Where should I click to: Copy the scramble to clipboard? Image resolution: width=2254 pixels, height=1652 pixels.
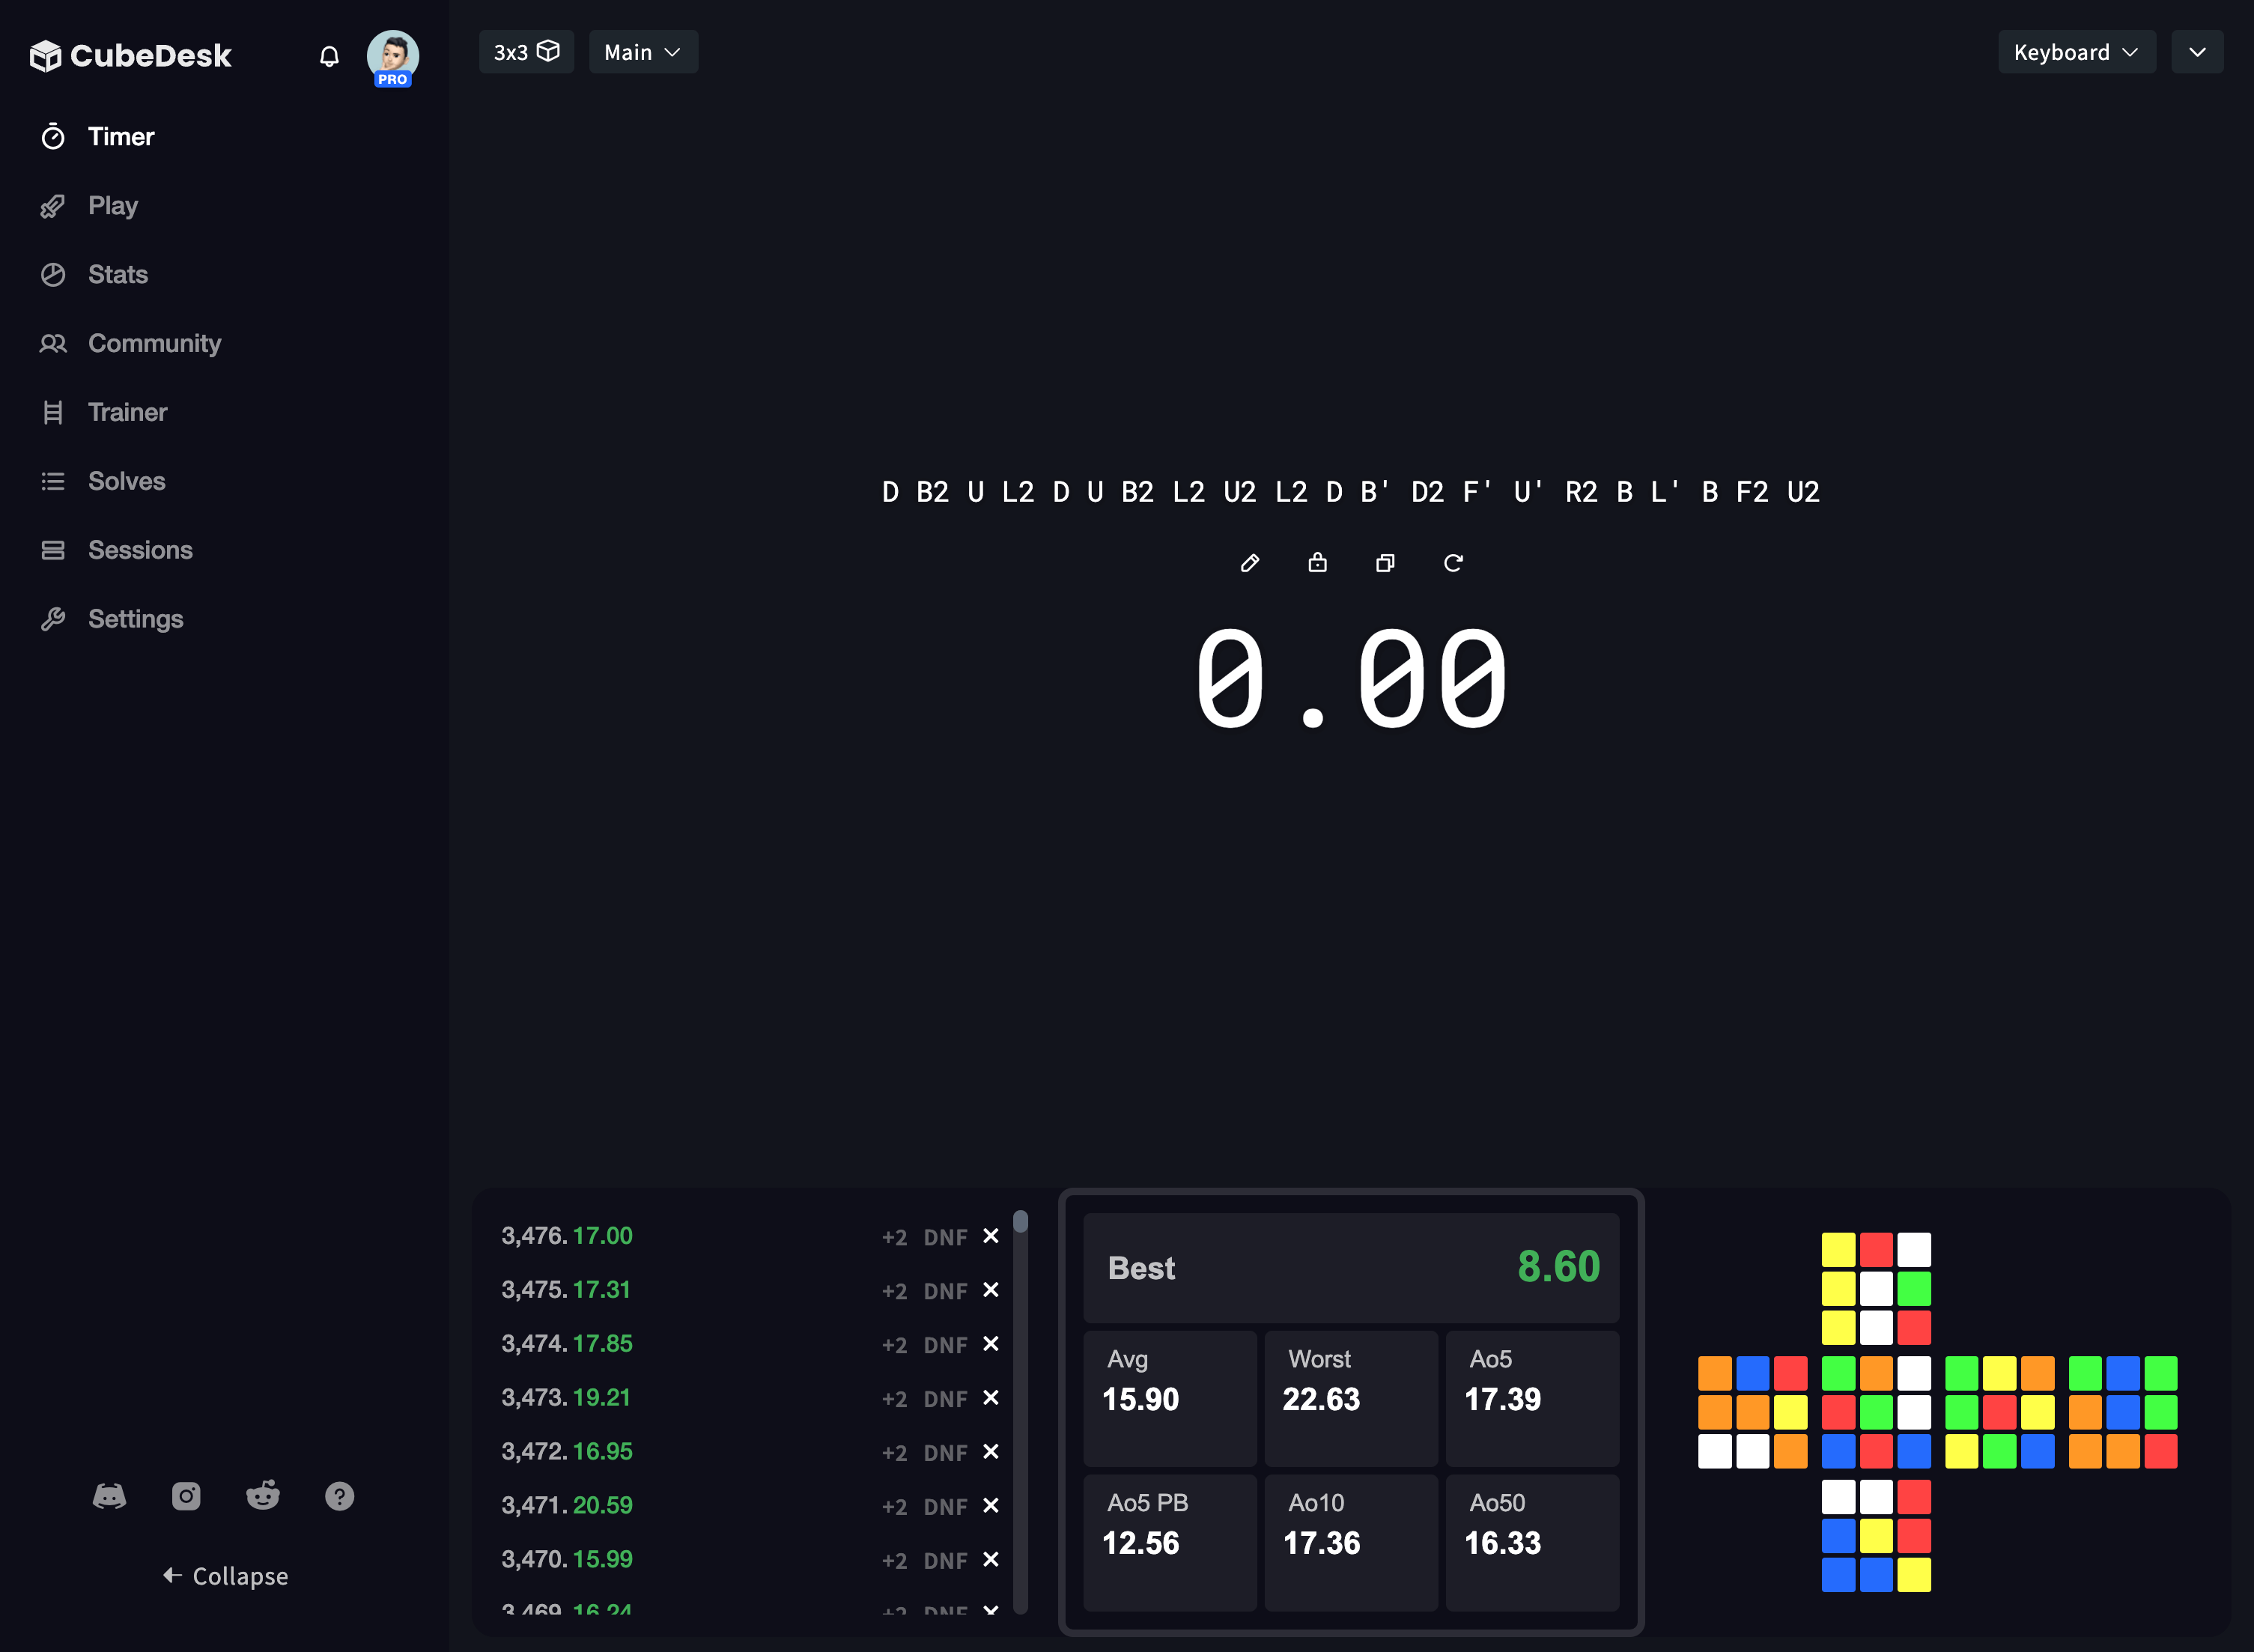click(1384, 562)
